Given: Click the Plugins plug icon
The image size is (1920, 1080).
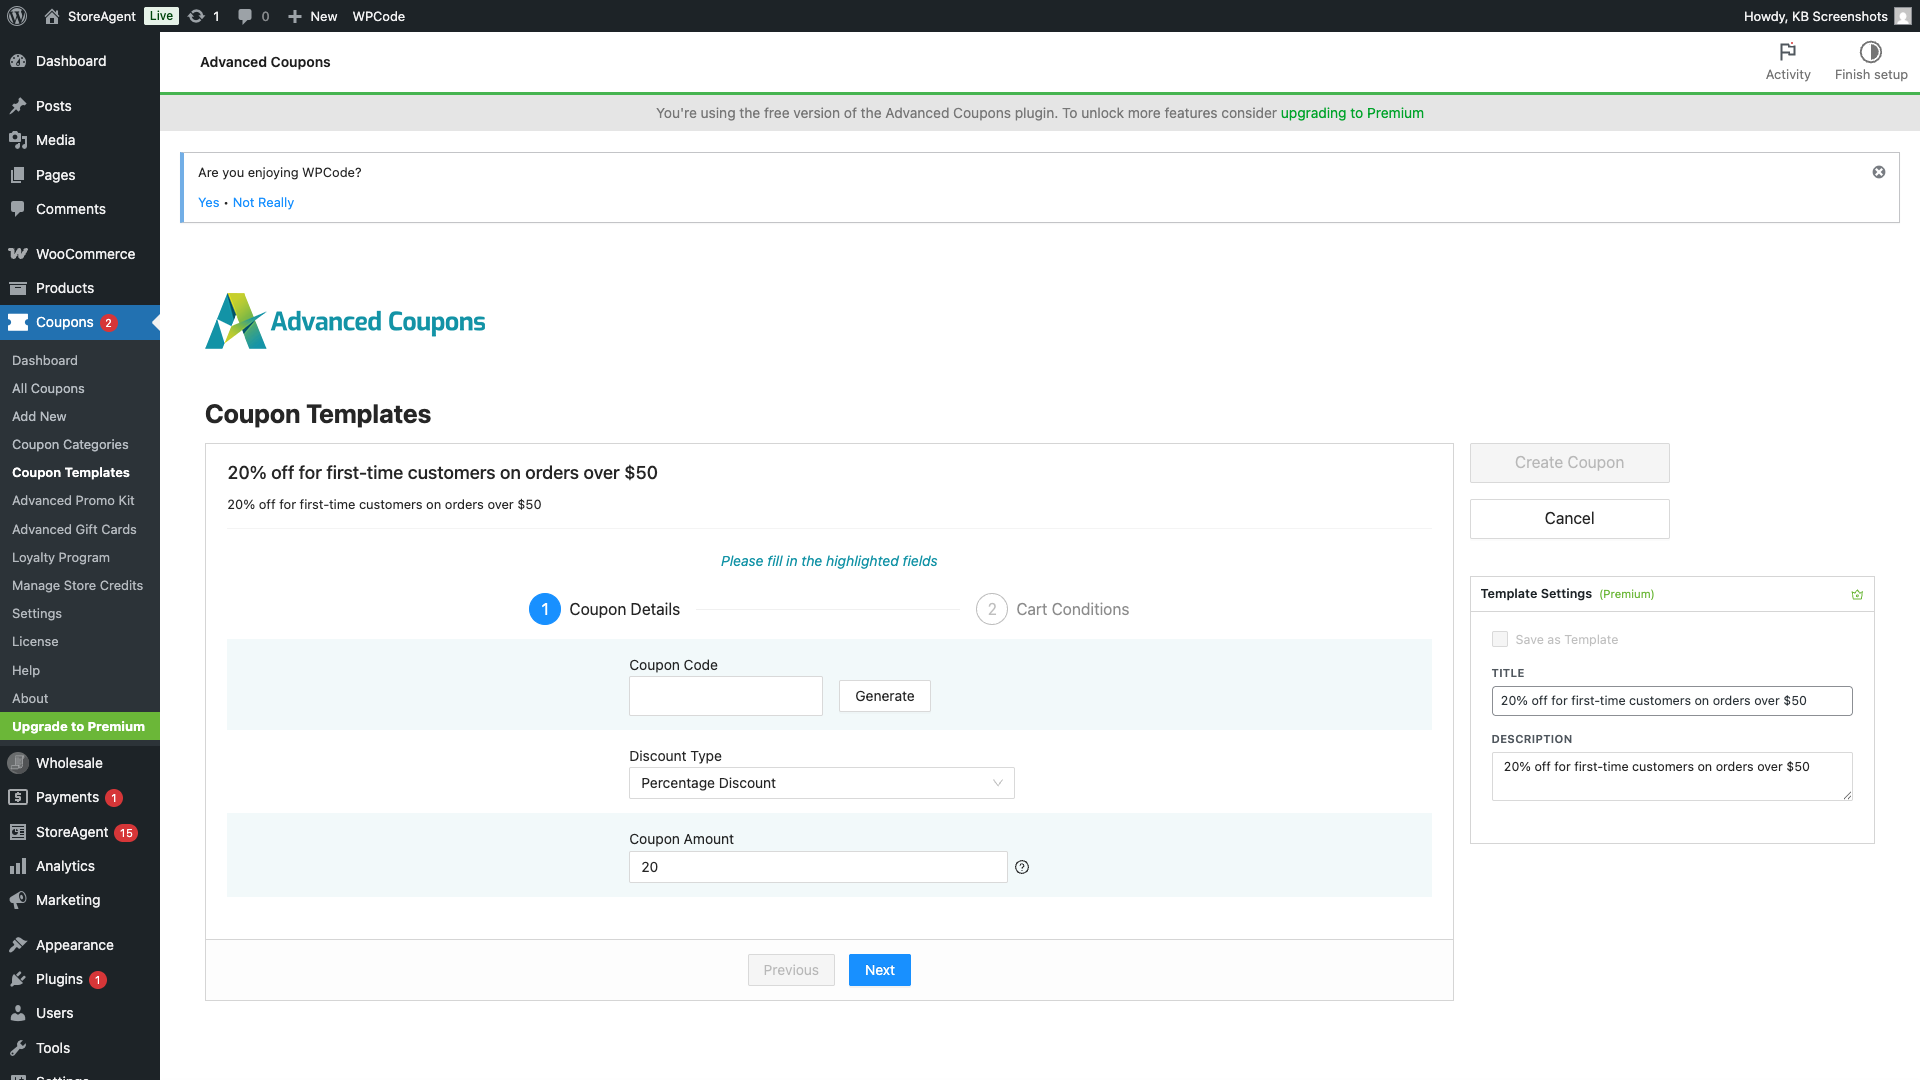Looking at the screenshot, I should [x=18, y=979].
